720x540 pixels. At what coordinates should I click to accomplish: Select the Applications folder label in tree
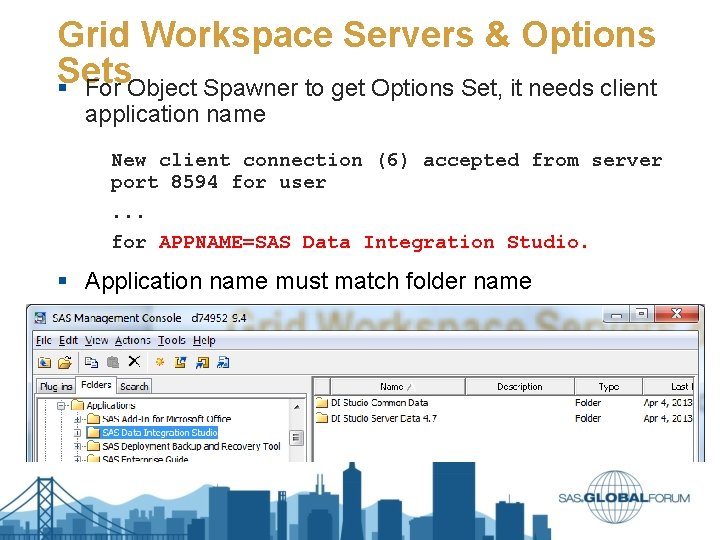(x=111, y=405)
